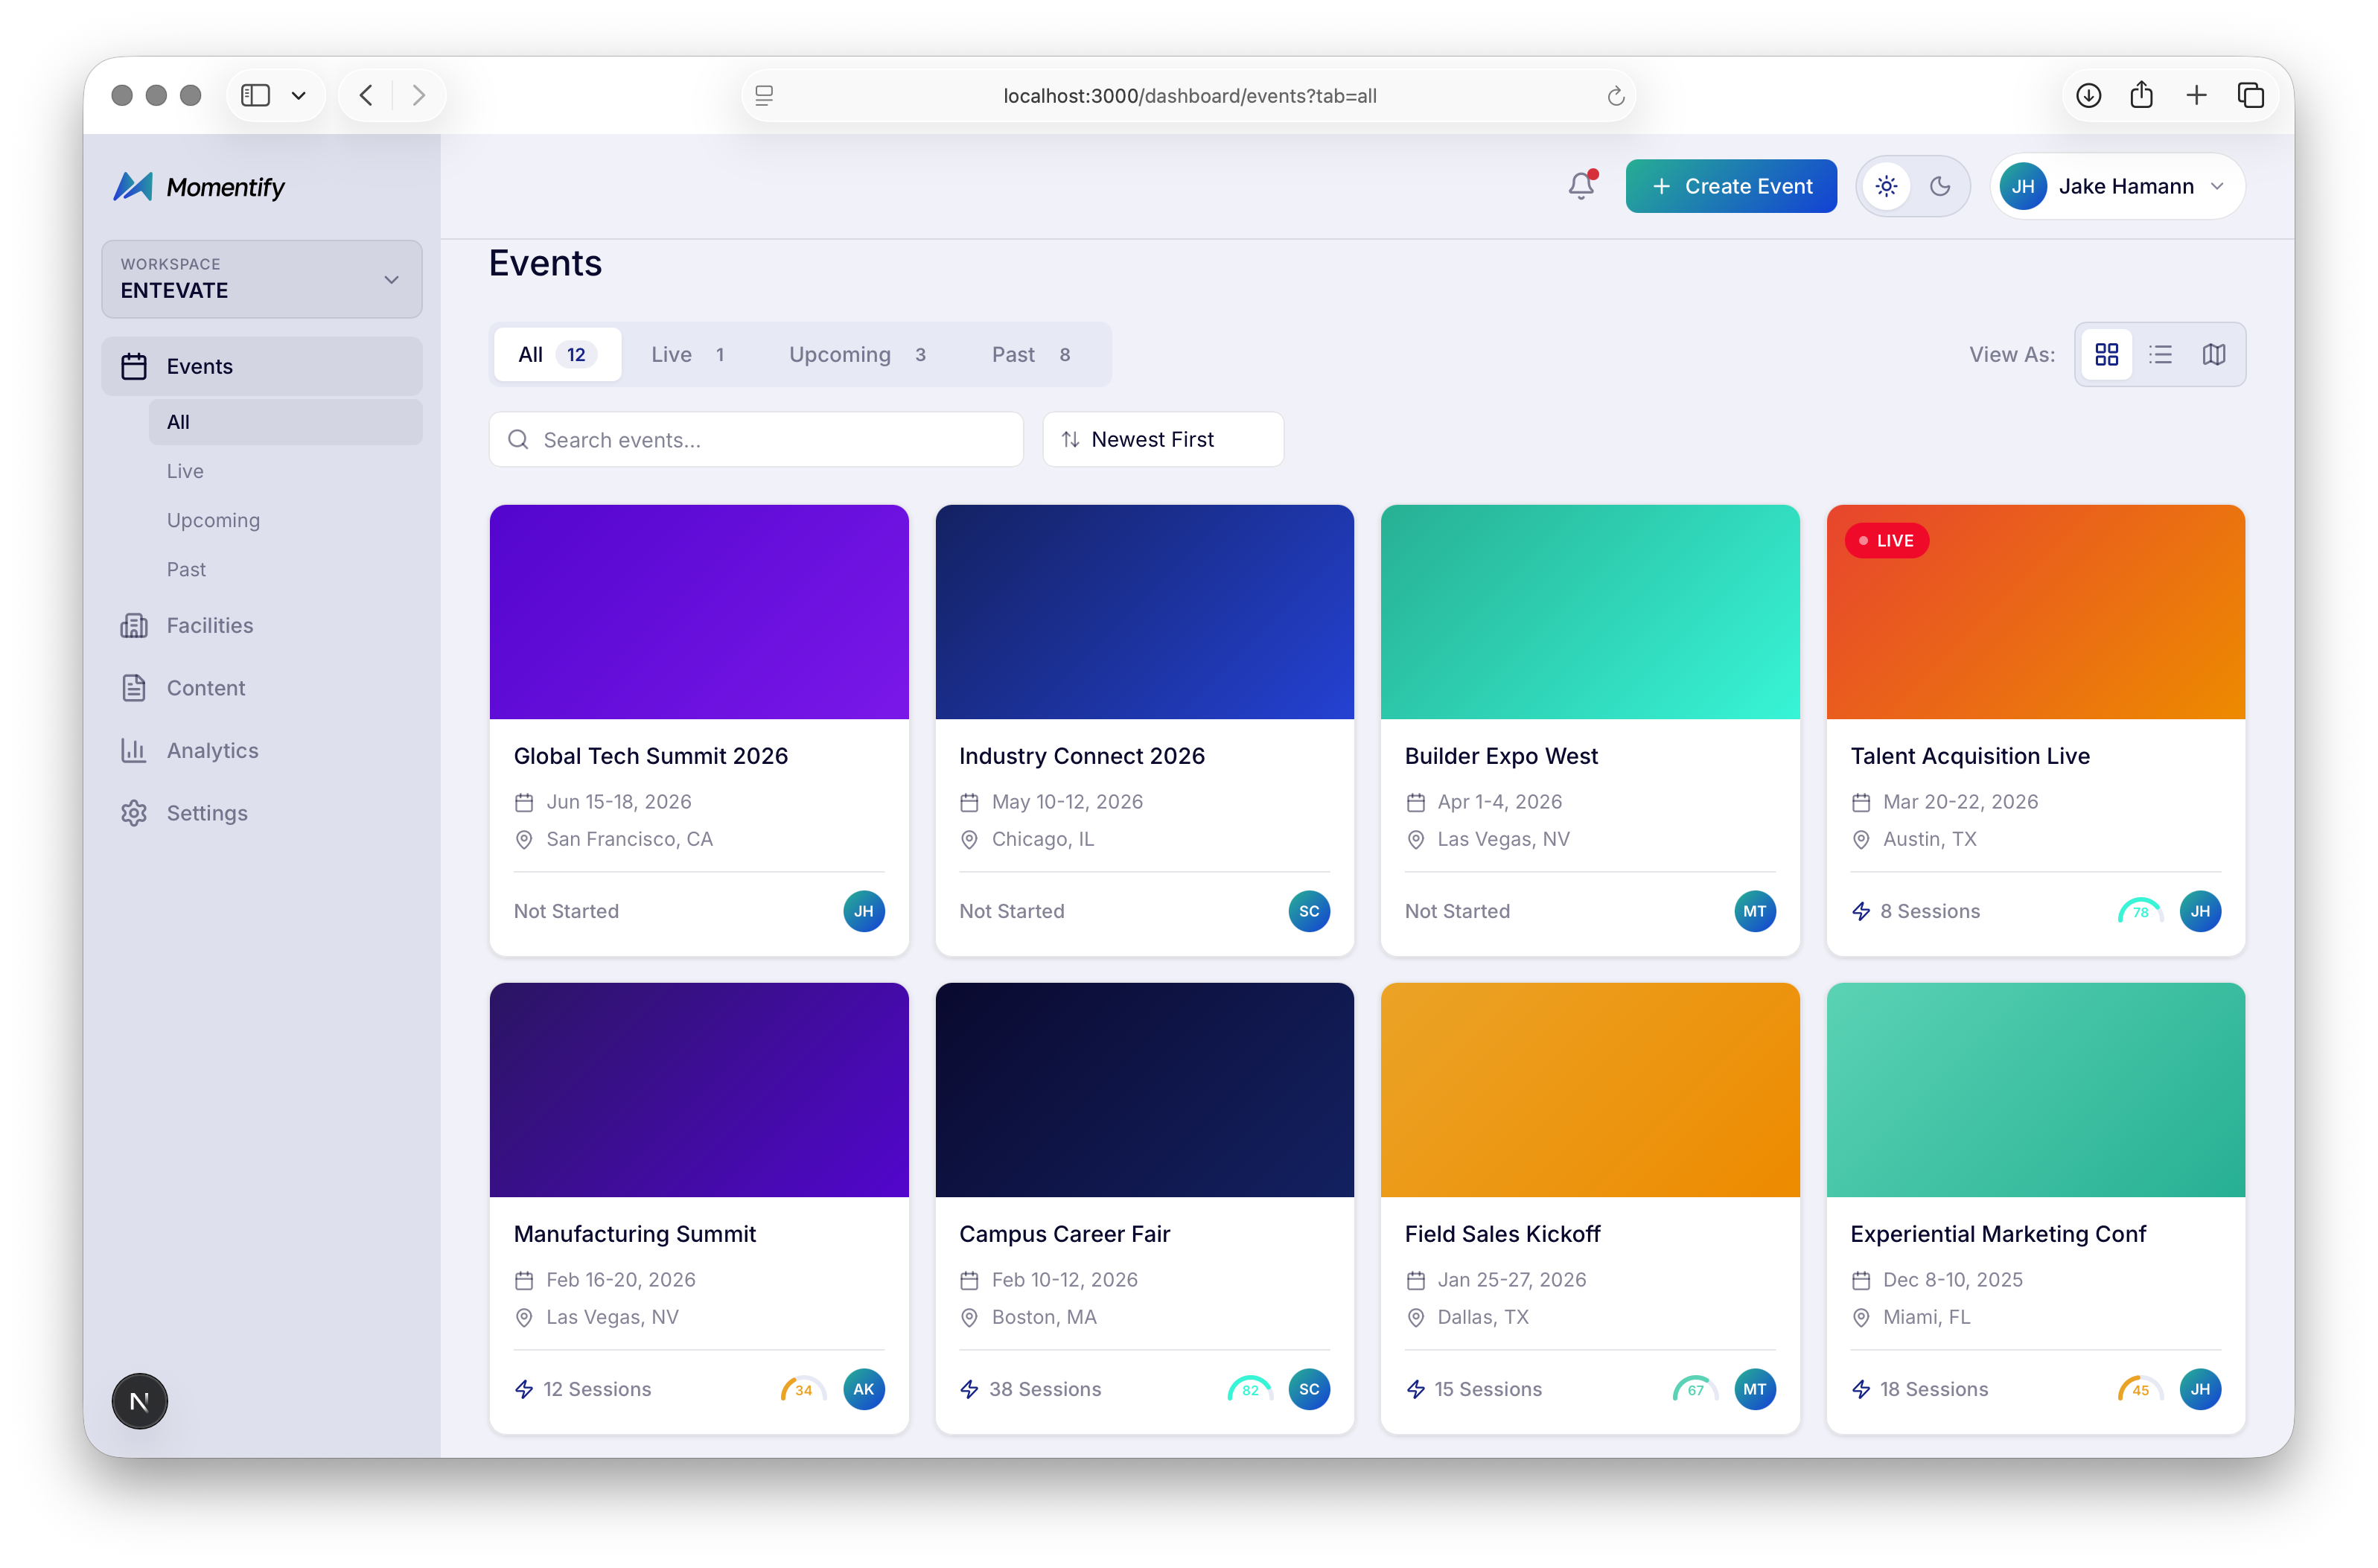Select the Past filter tab
The width and height of the screenshot is (2378, 1568).
point(1014,354)
